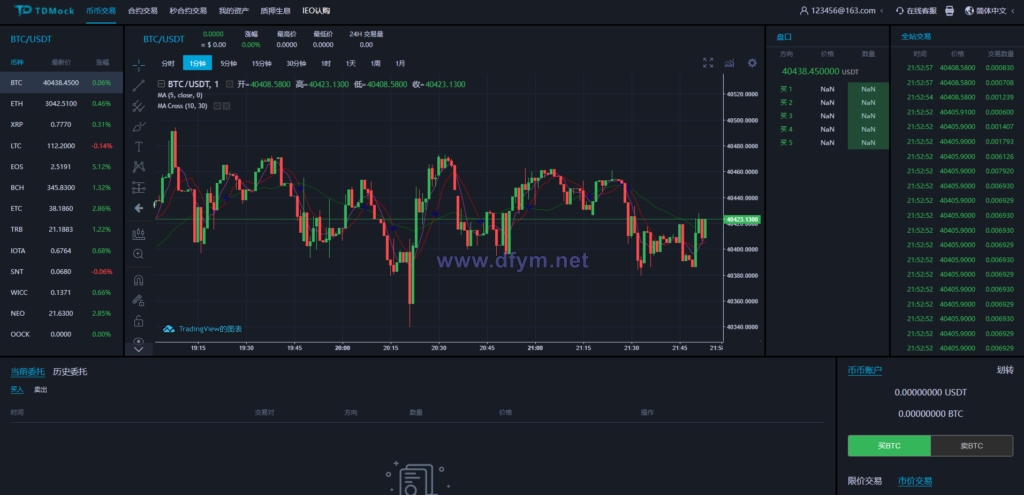Enter fullscreen mode for the chart
The width and height of the screenshot is (1024, 495).
point(708,63)
